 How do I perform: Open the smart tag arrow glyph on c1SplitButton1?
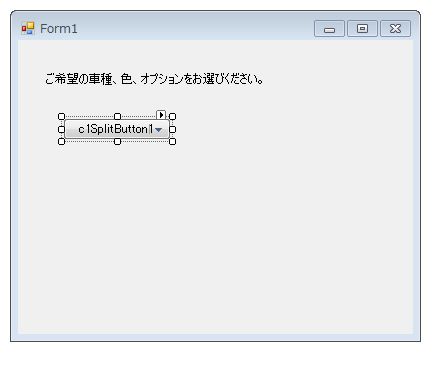161,115
